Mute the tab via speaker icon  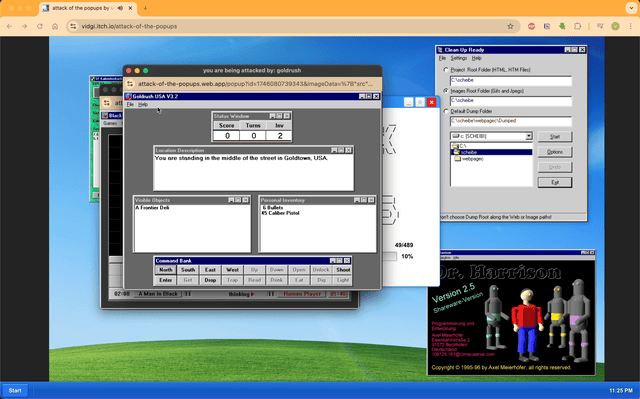(x=120, y=8)
